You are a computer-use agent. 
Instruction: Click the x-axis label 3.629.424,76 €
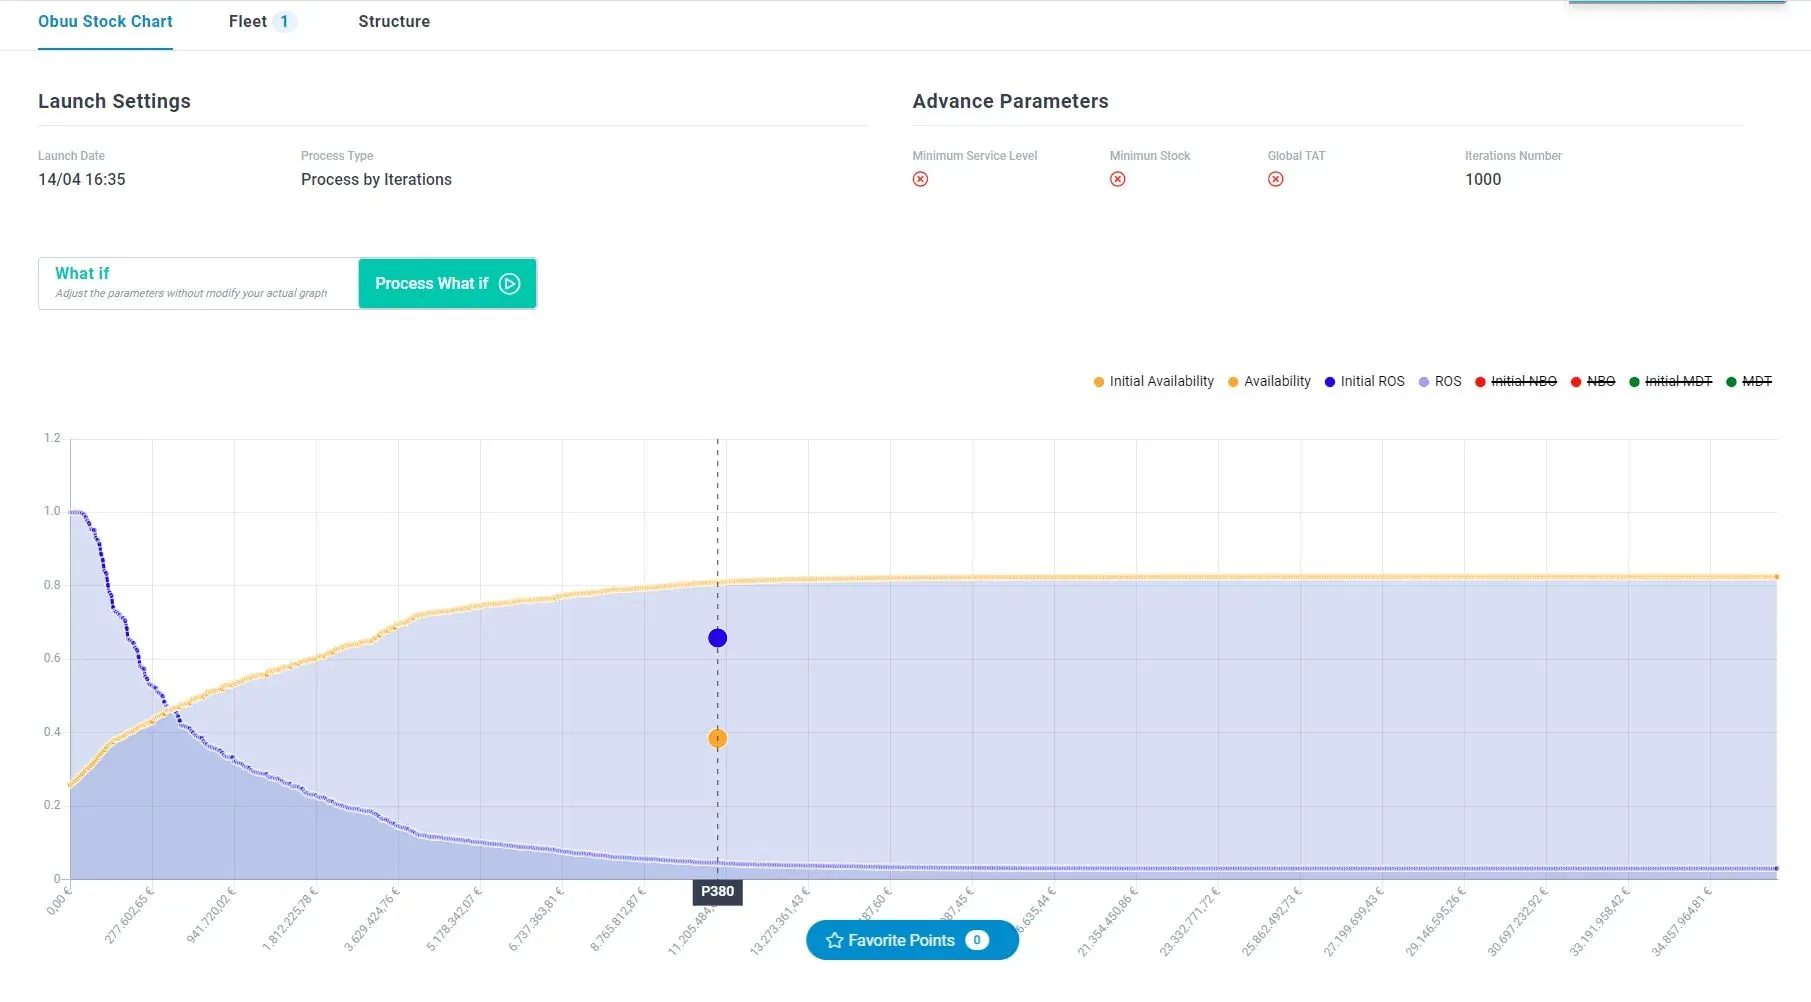click(373, 918)
